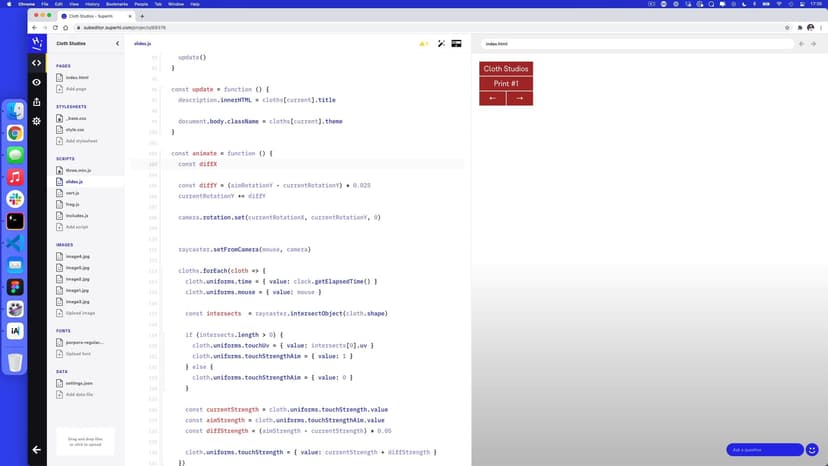Collapse the Cloth Studios file panel
The image size is (828, 466).
pos(118,44)
